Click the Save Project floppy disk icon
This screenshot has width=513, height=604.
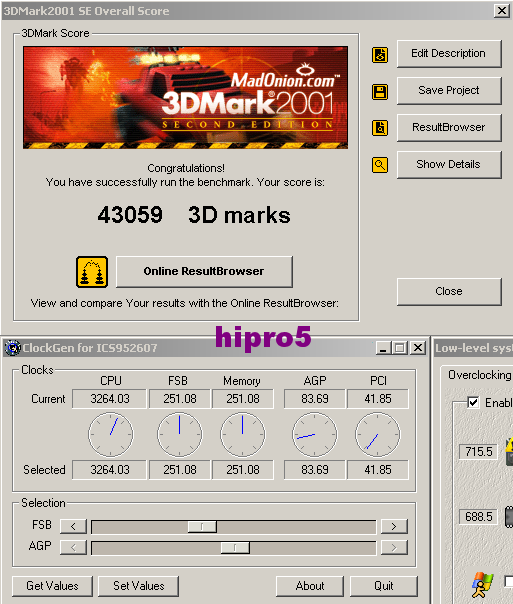pyautogui.click(x=380, y=92)
